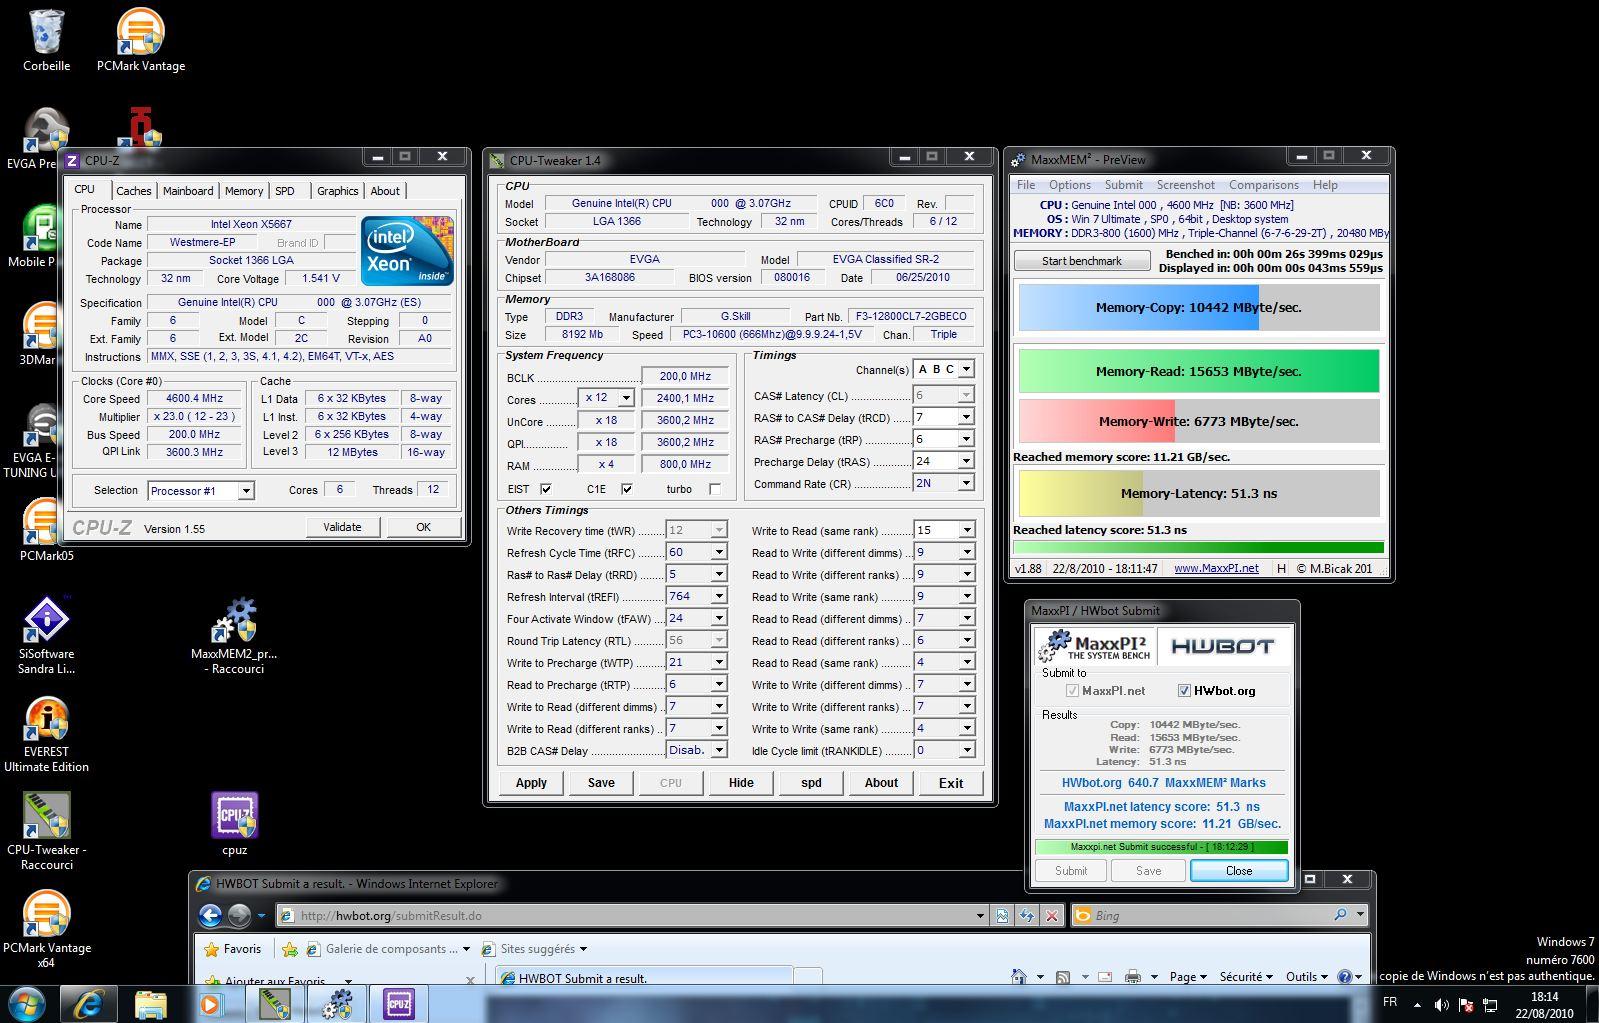This screenshot has height=1023, width=1599.
Task: Open Screenshot menu in MaxxMEM
Action: pyautogui.click(x=1185, y=185)
